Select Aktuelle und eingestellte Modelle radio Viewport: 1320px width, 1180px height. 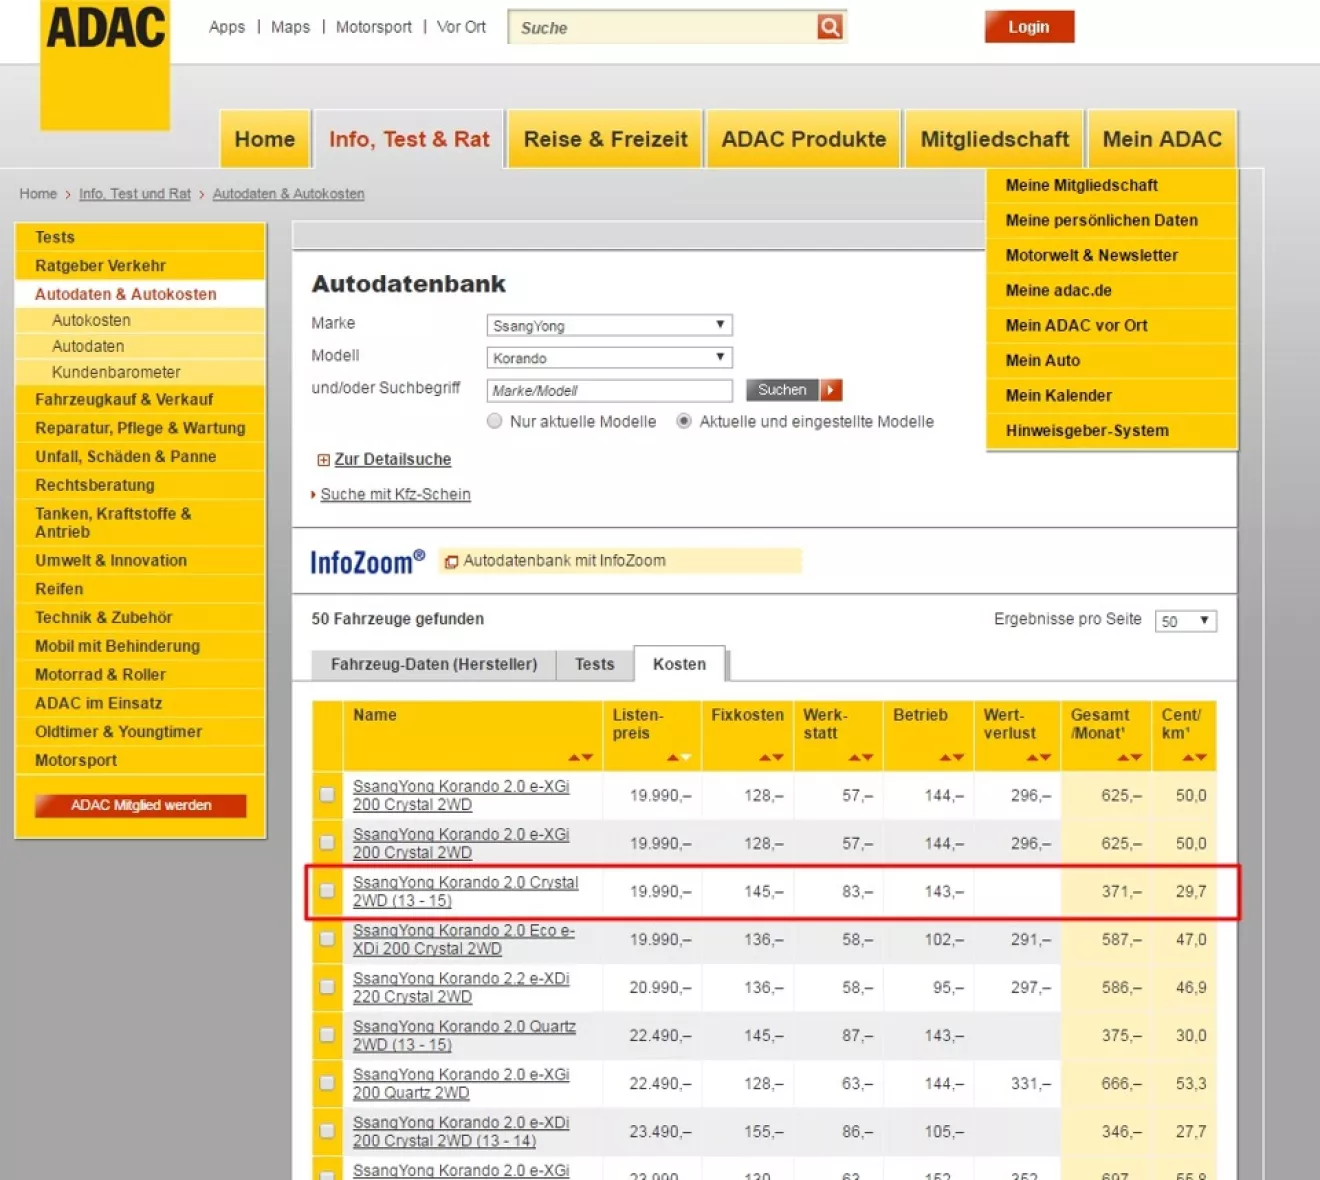pyautogui.click(x=684, y=421)
